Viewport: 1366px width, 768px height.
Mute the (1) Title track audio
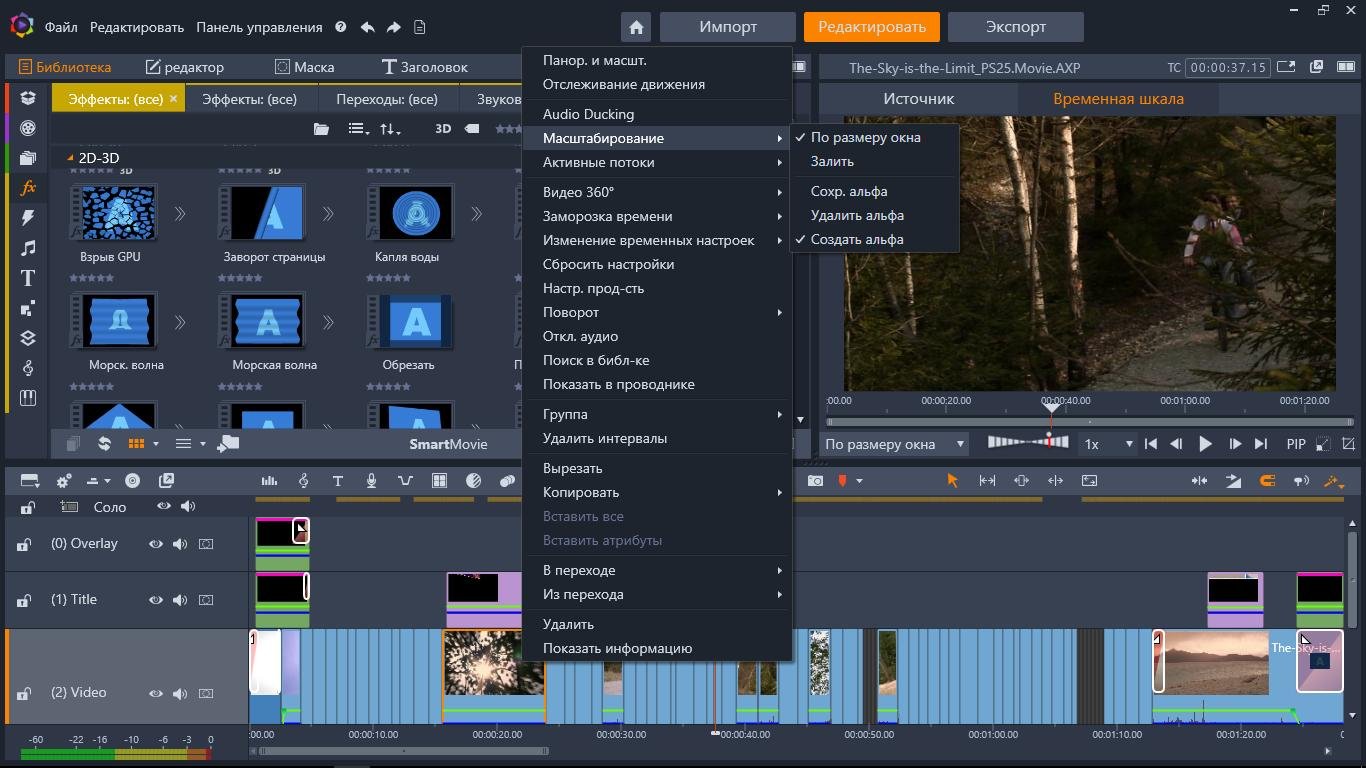pyautogui.click(x=180, y=600)
